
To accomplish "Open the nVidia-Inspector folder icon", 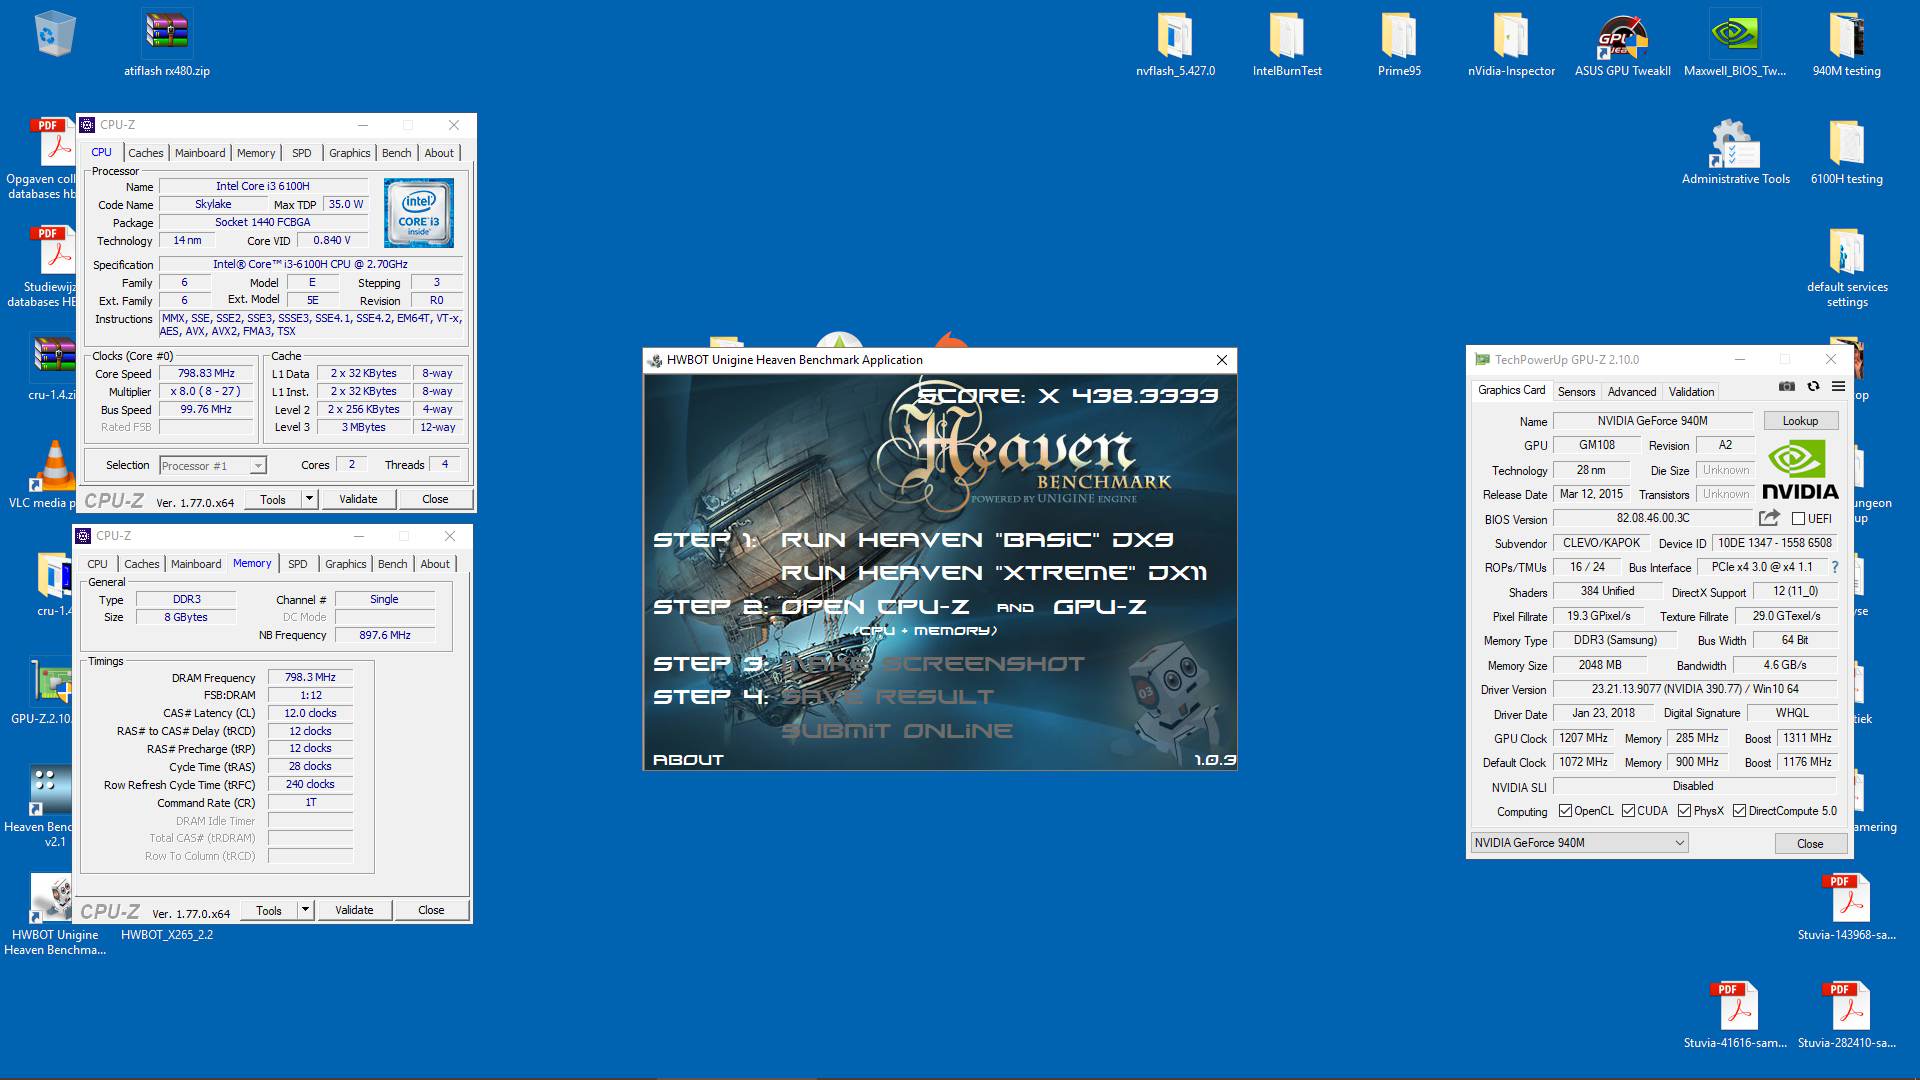I will point(1511,42).
